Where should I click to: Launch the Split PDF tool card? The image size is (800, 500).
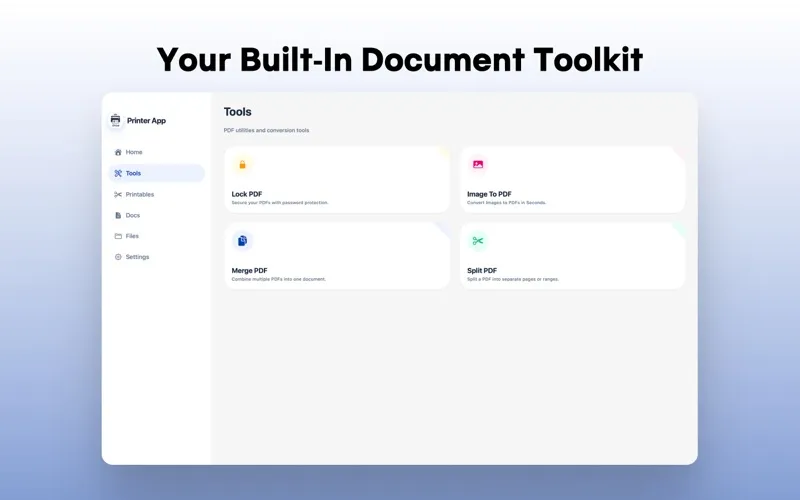572,256
